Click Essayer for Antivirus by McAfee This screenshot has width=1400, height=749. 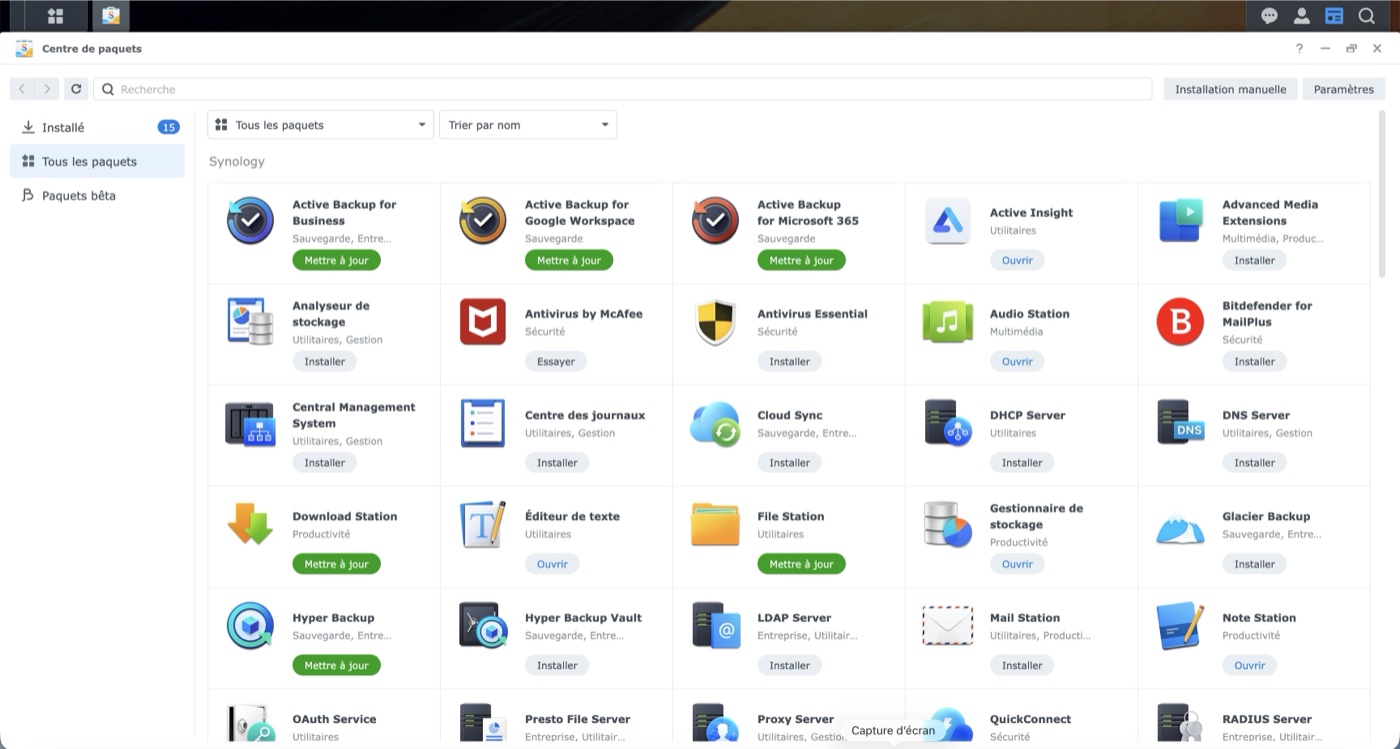tap(556, 361)
